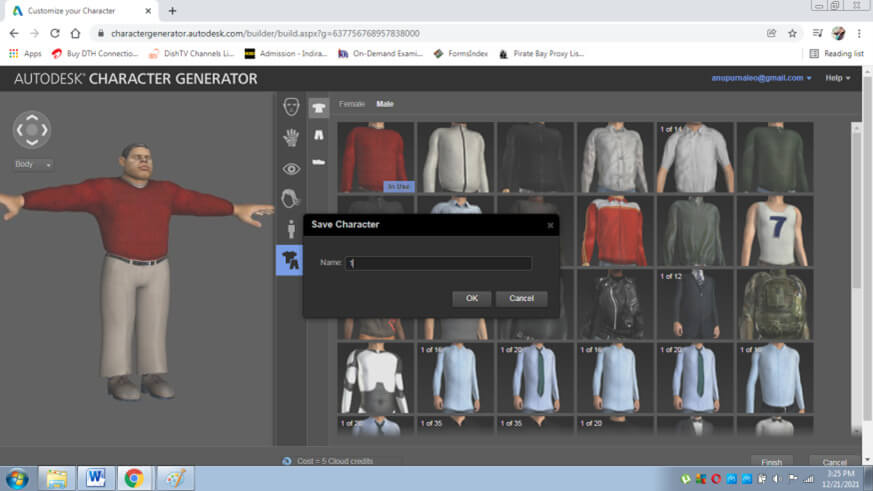
Task: Open FormsIndex bookmark
Action: 460,53
